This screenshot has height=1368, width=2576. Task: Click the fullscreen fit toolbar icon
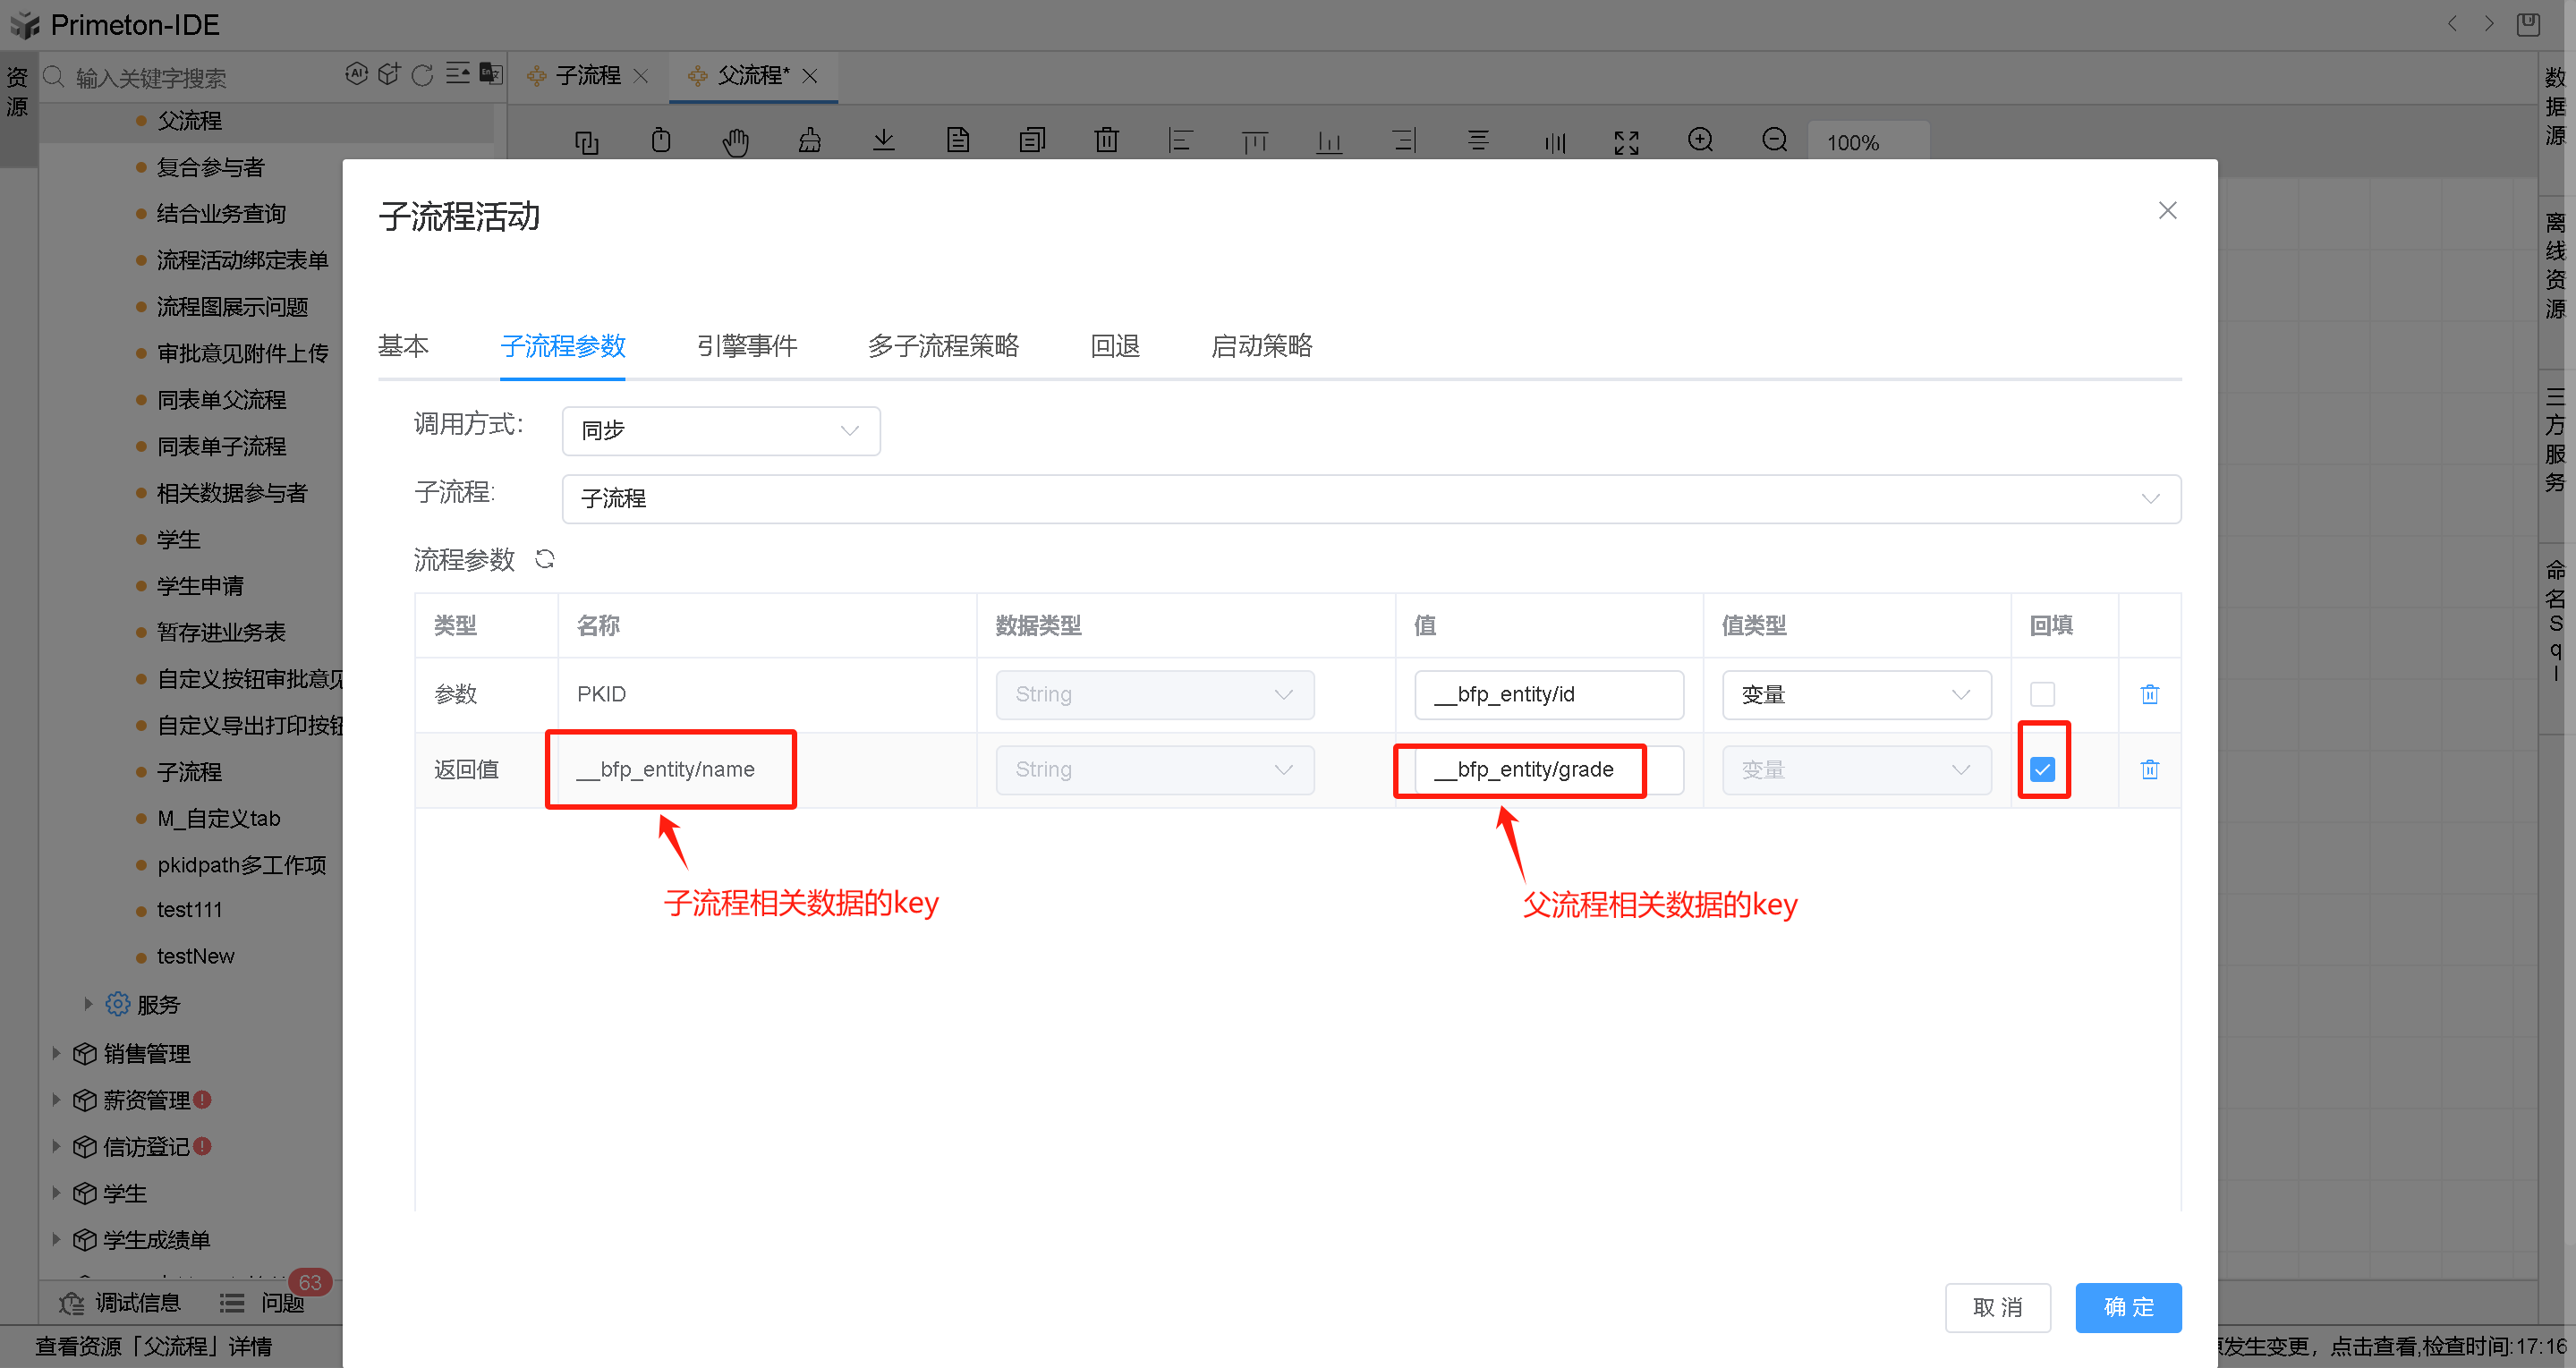click(1626, 142)
